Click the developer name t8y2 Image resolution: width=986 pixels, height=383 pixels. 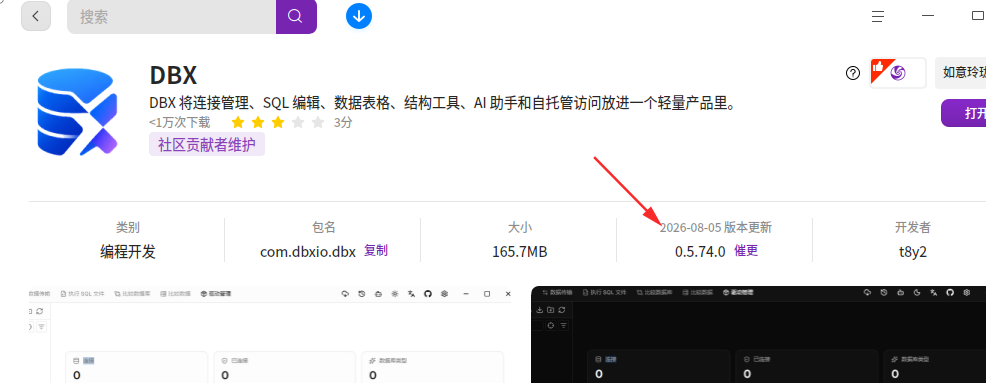913,252
